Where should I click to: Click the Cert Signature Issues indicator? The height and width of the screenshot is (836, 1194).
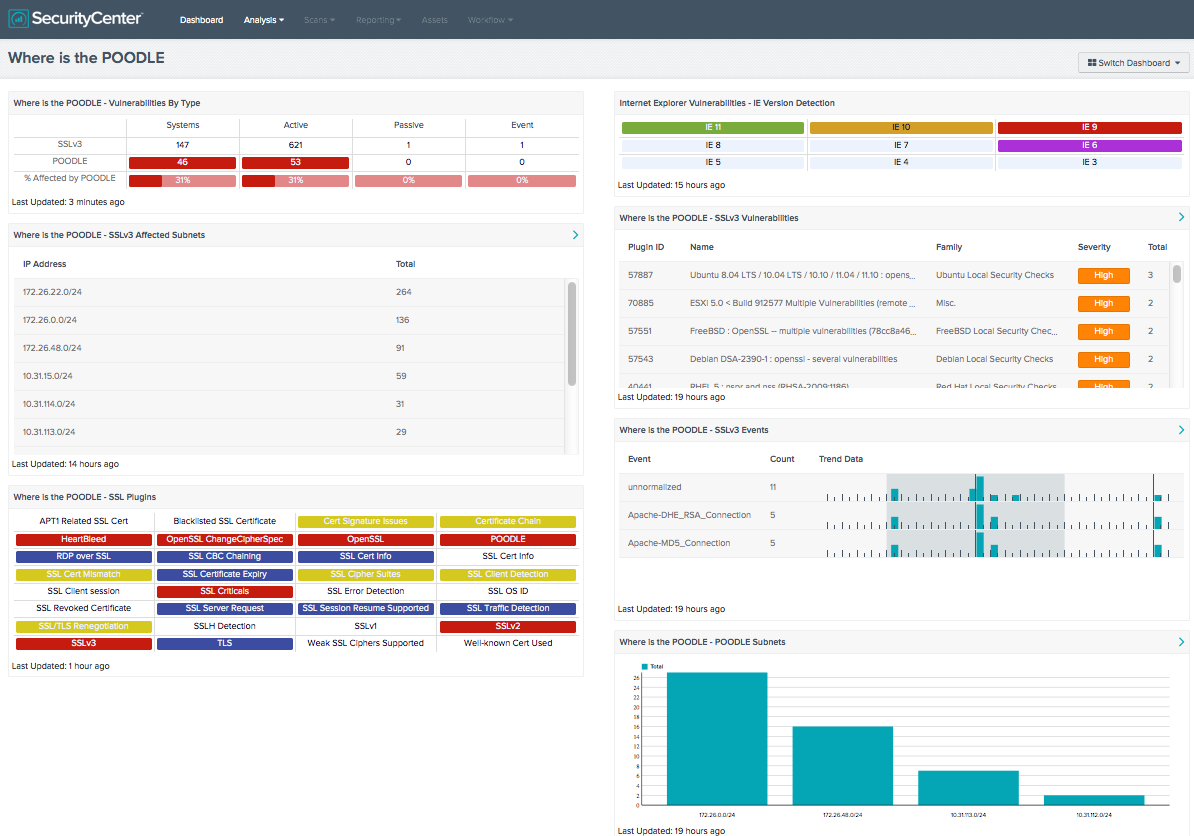(x=366, y=522)
